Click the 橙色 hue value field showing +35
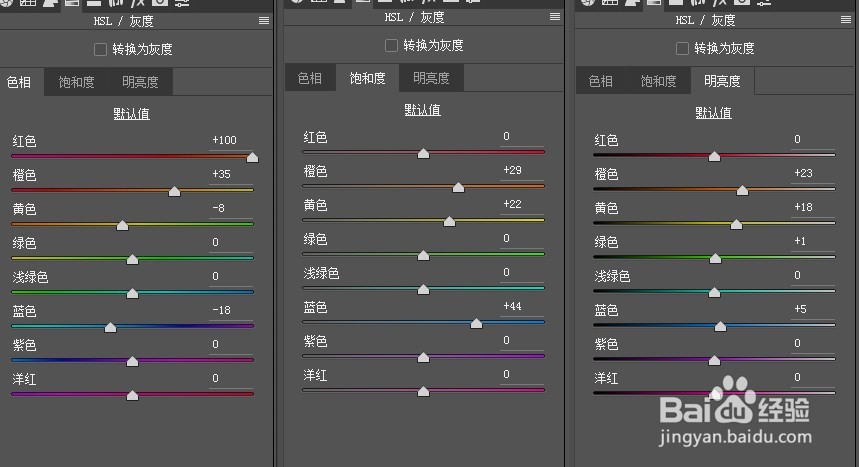This screenshot has width=859, height=467. point(230,175)
